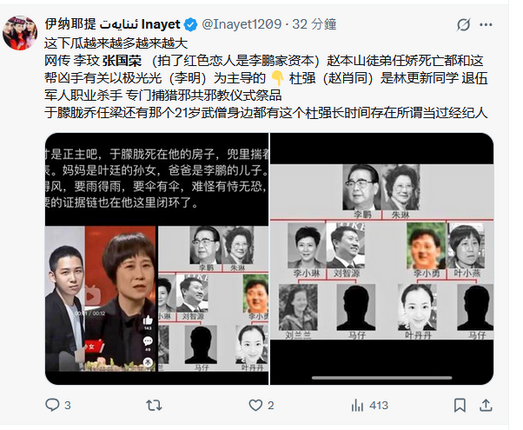Click the bilibili logo in left image

91,296
